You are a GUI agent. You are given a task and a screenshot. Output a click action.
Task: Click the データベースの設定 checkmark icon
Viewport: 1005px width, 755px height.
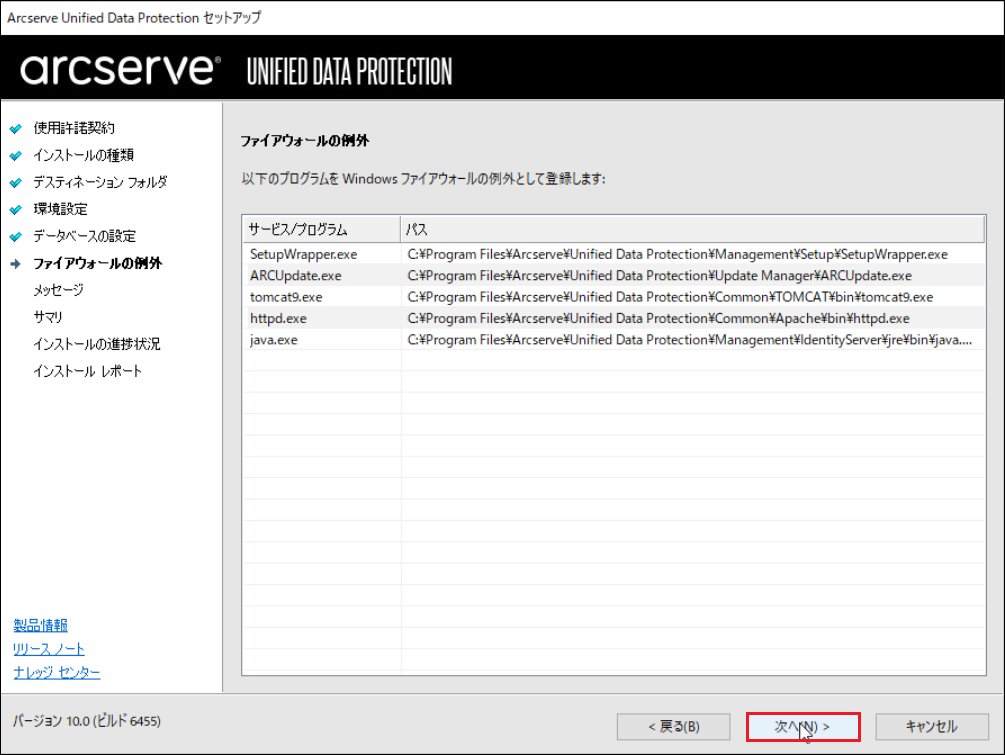click(16, 236)
